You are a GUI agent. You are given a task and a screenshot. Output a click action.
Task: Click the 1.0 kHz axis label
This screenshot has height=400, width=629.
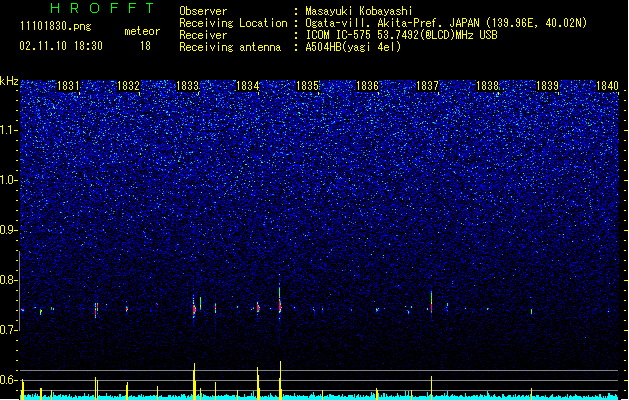[9, 180]
